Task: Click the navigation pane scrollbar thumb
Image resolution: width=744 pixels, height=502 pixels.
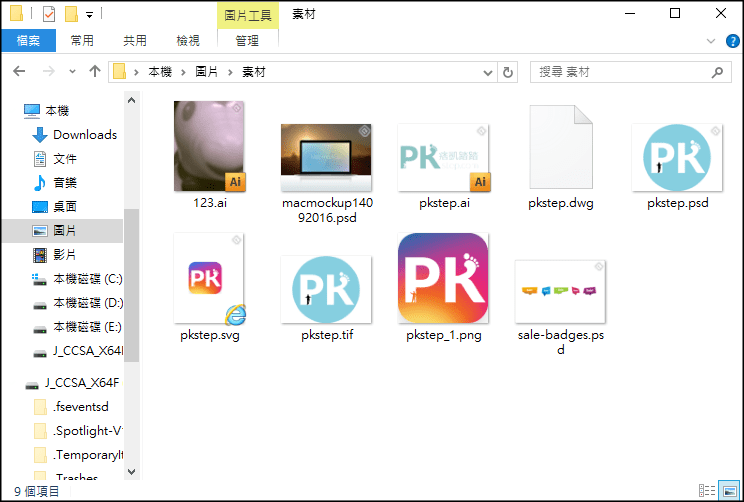Action: 131,285
